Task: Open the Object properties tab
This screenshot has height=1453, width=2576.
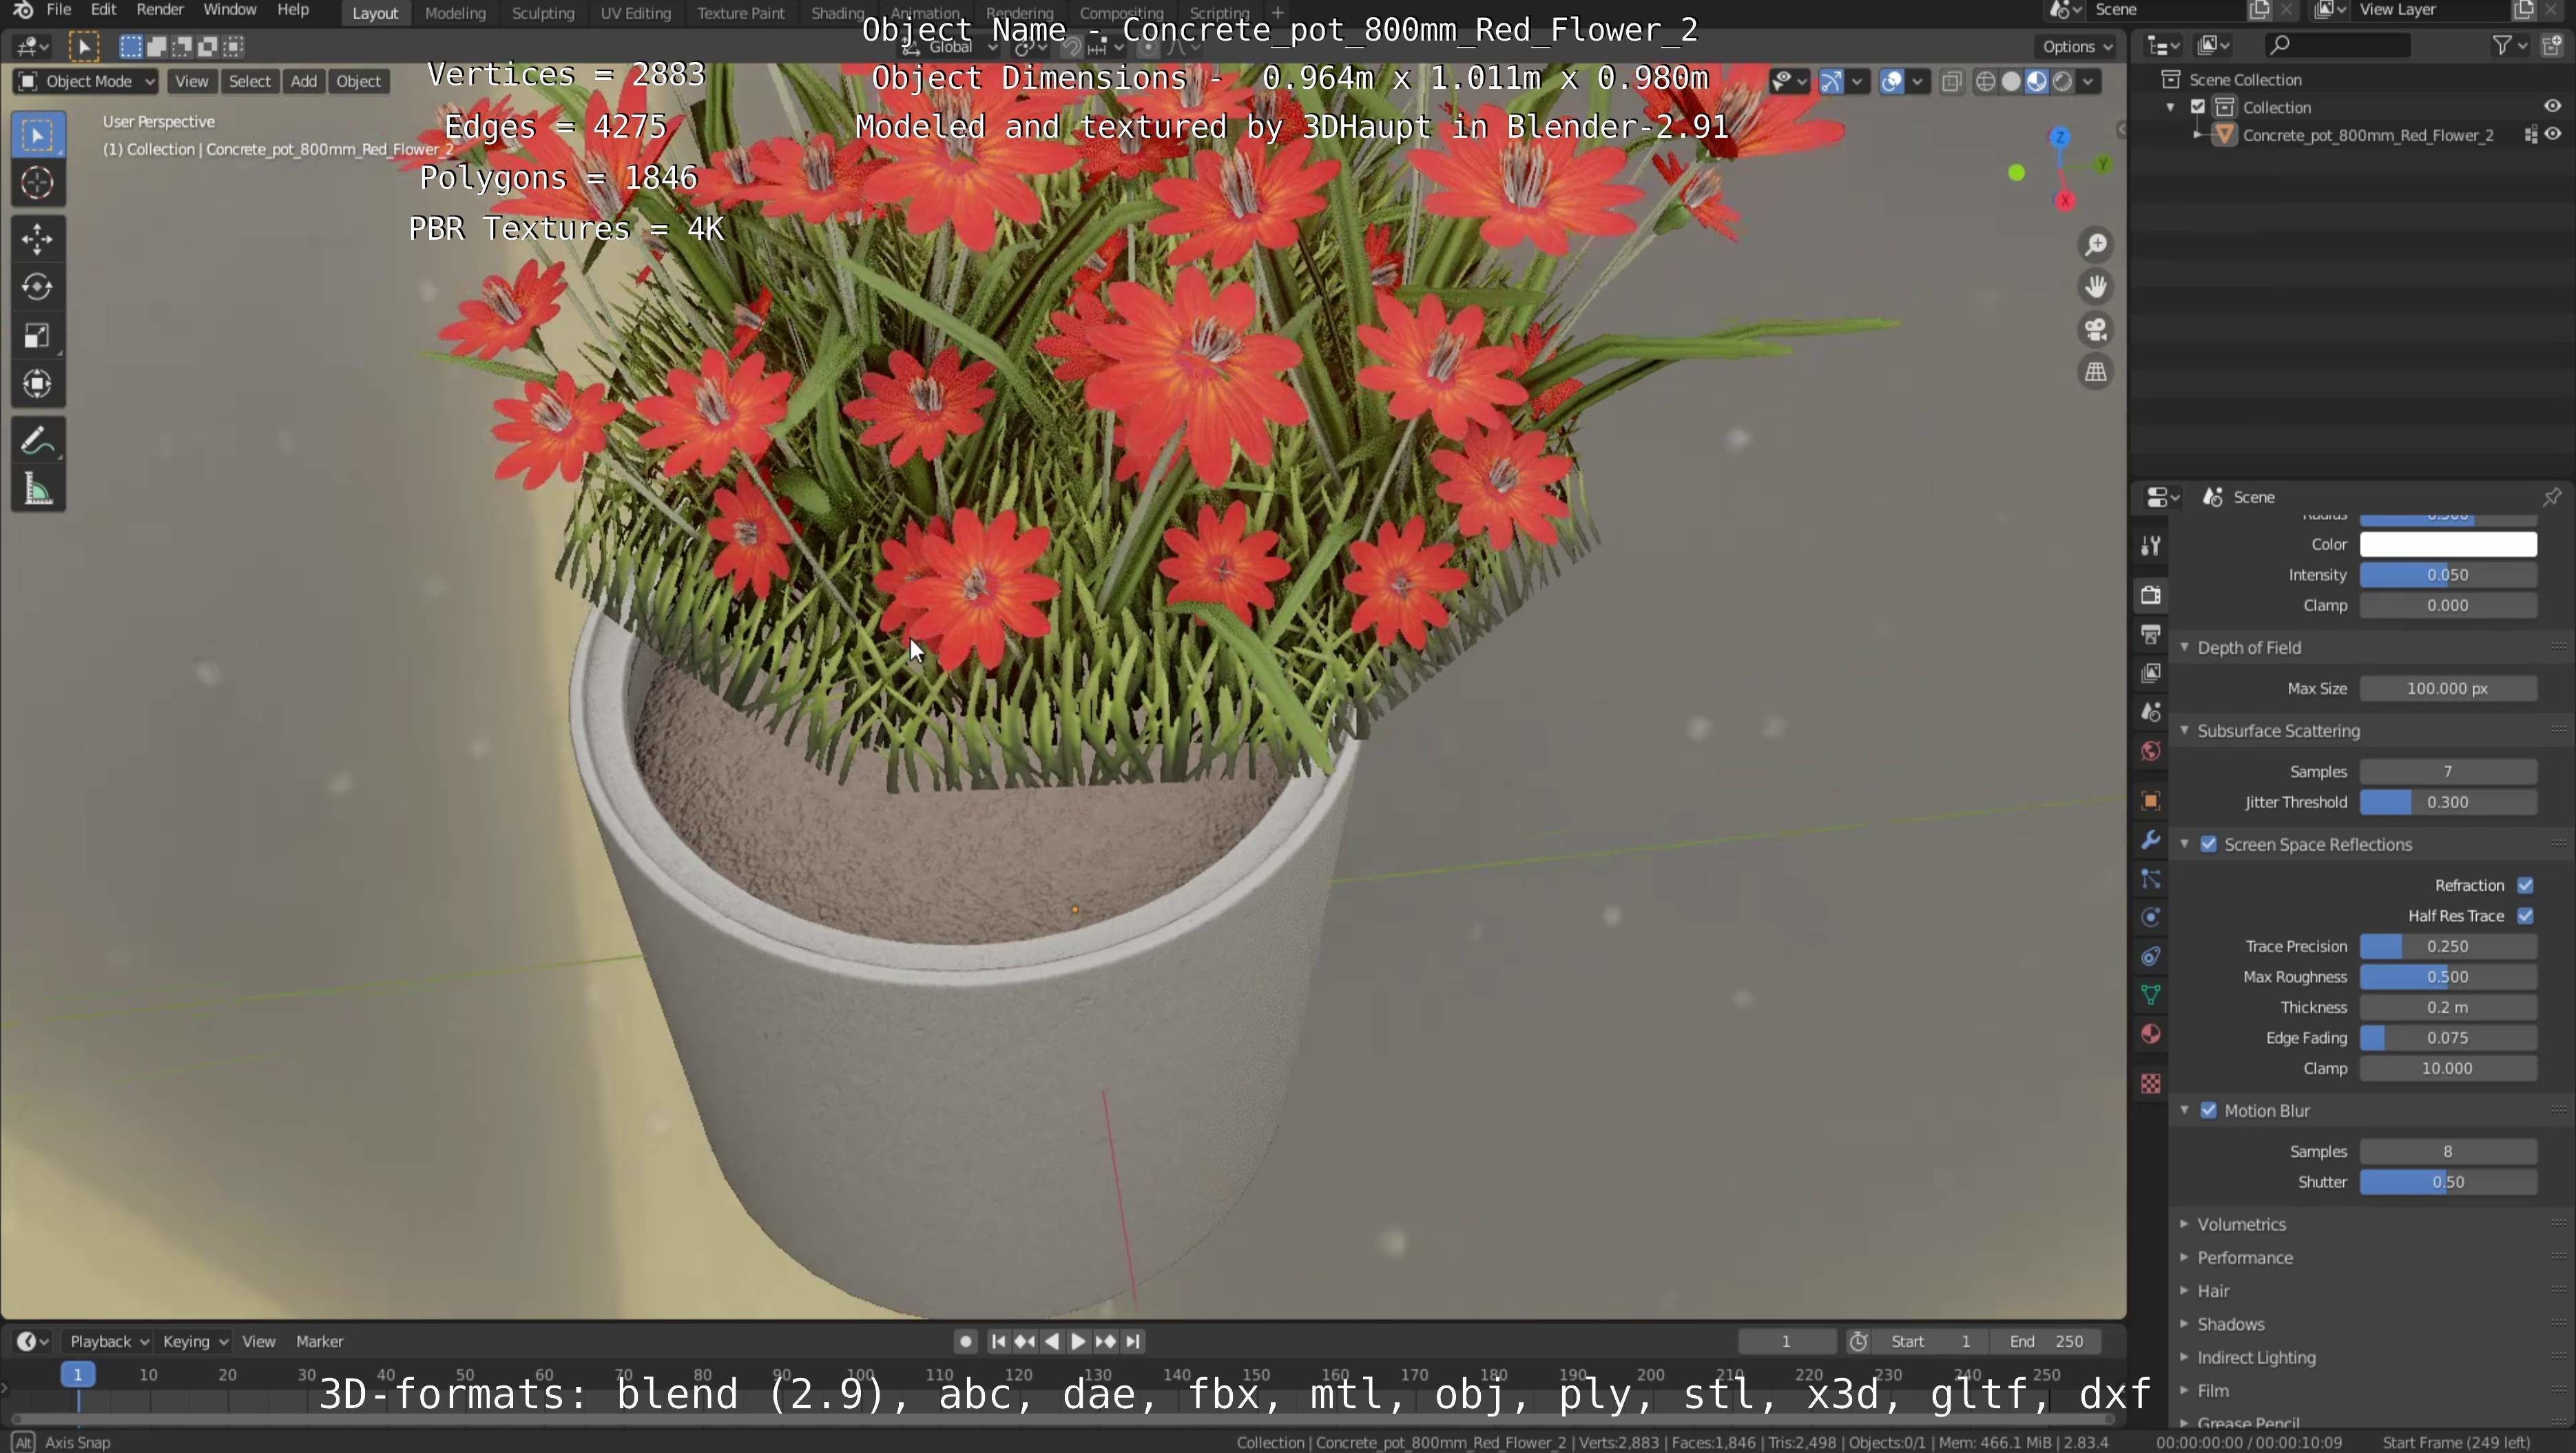Action: 2151,801
